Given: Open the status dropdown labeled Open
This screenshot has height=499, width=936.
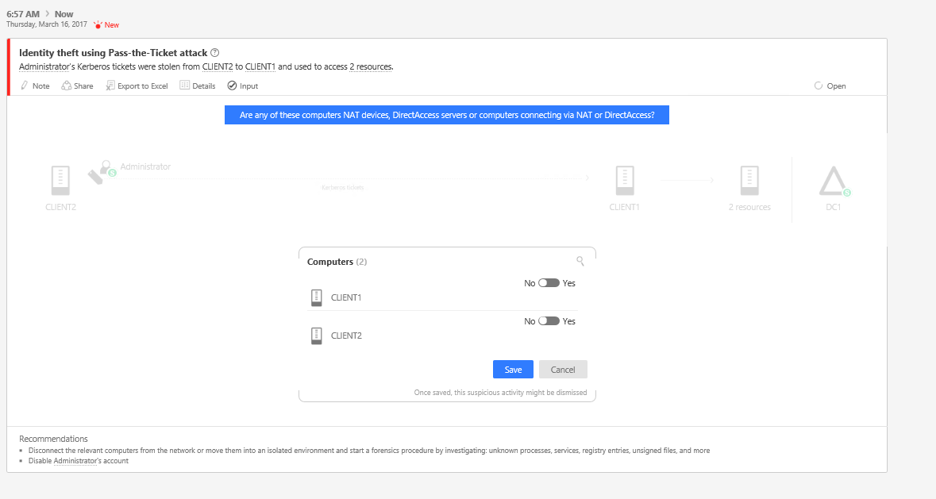Looking at the screenshot, I should [x=830, y=85].
